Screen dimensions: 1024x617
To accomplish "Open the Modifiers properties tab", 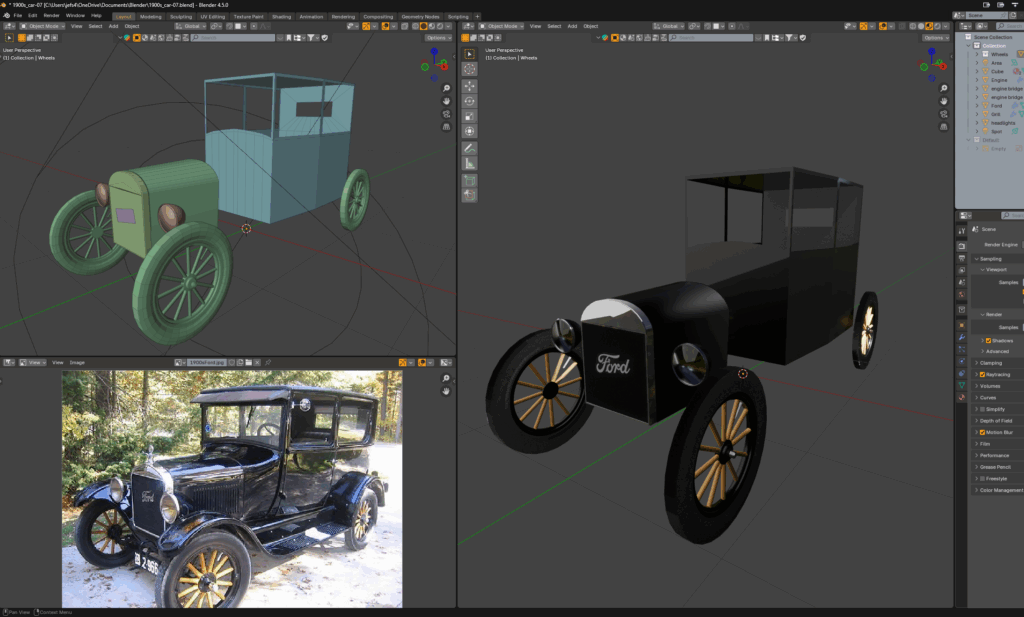I will click(961, 338).
